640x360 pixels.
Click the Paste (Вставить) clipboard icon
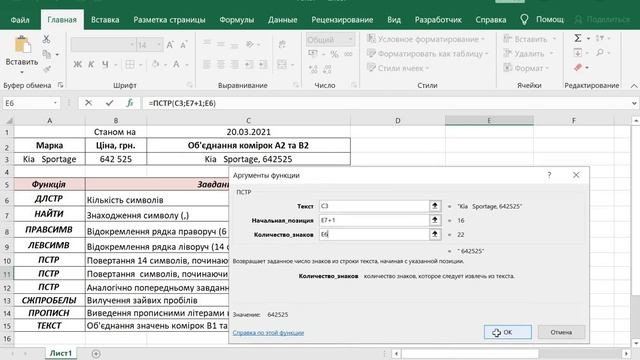click(23, 45)
